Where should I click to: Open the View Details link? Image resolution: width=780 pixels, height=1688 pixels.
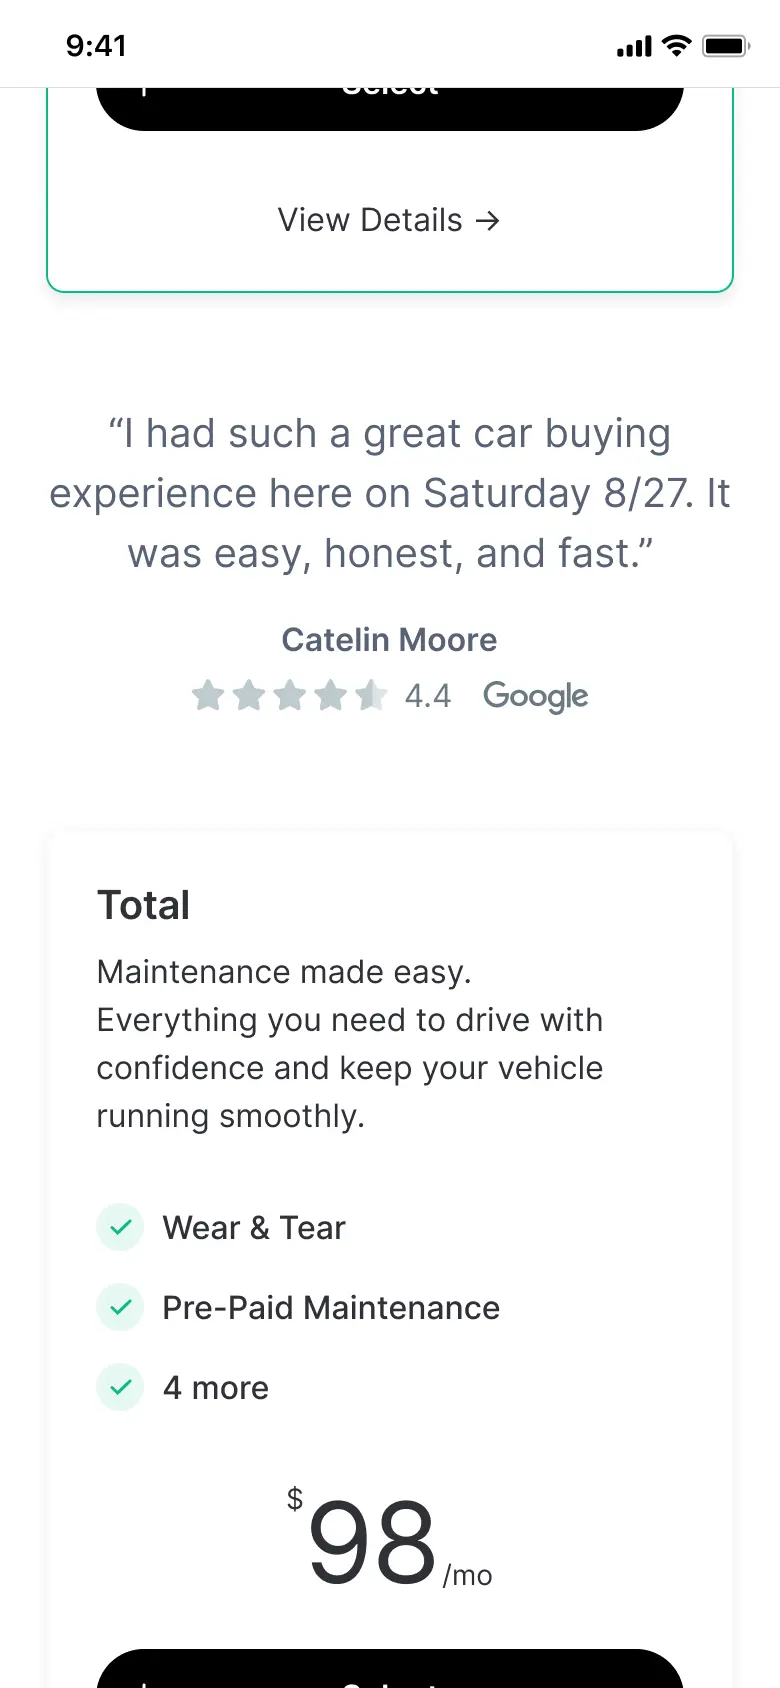coord(371,220)
